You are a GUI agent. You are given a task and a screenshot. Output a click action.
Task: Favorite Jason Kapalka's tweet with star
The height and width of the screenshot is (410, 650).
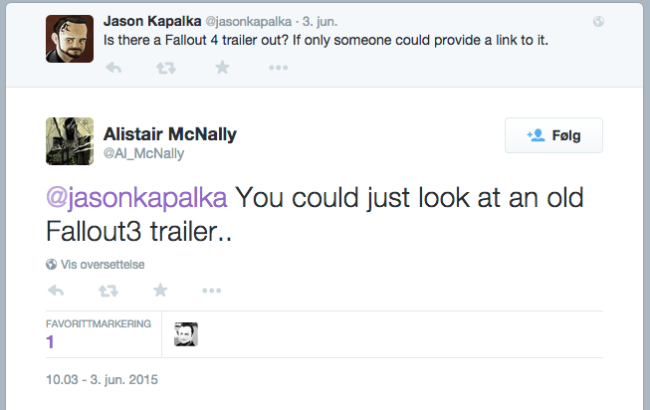[223, 67]
